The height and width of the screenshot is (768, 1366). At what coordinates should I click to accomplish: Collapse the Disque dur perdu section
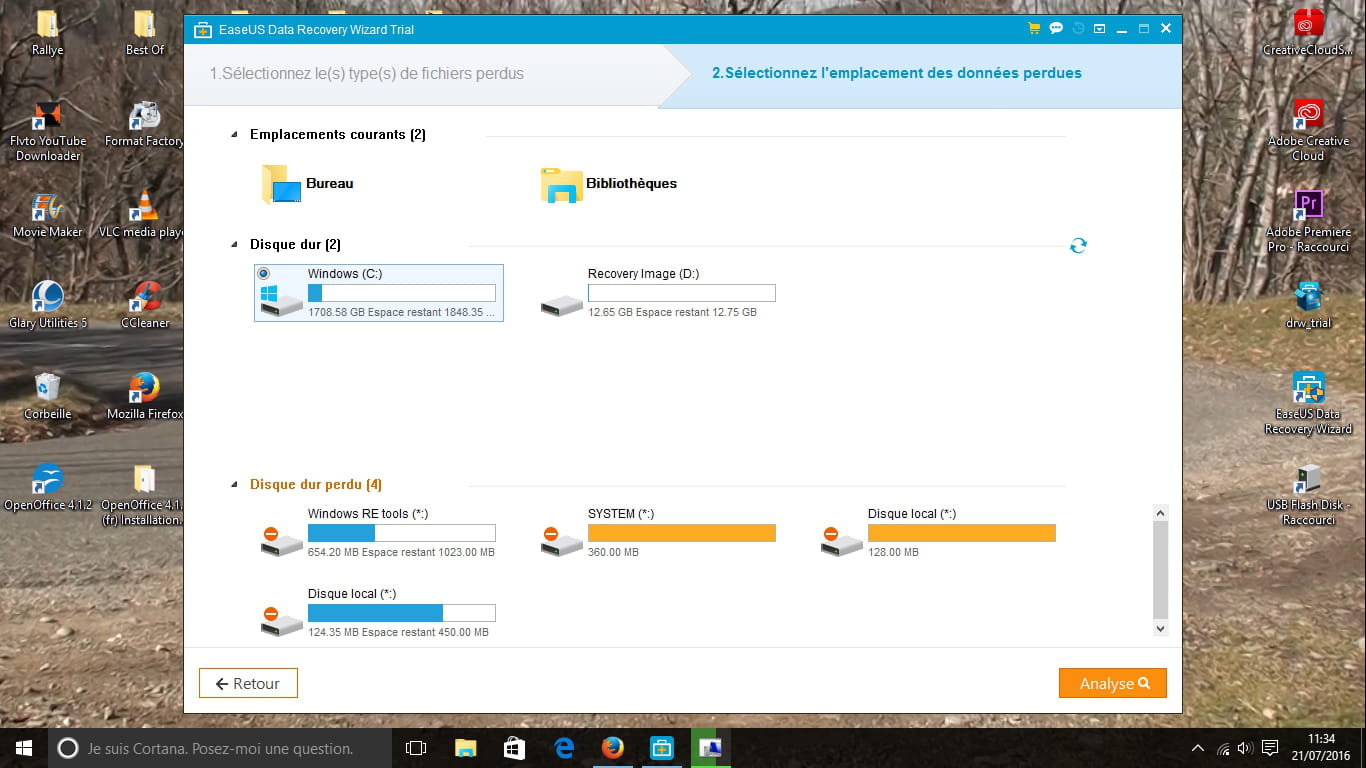coord(235,485)
